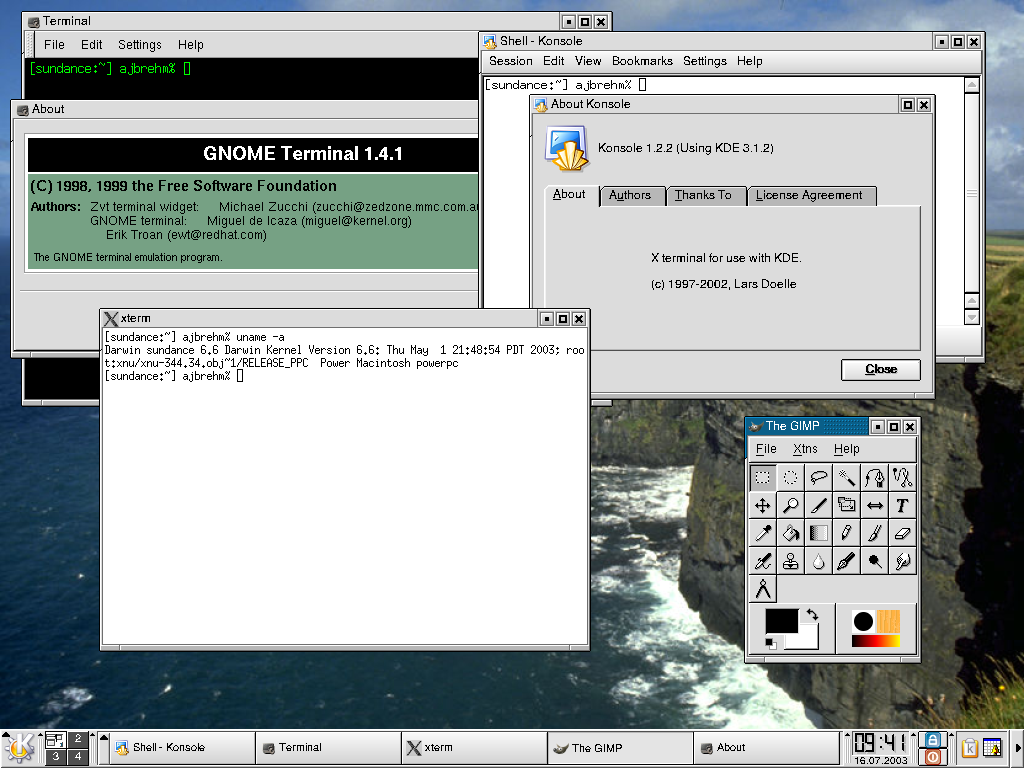This screenshot has height=768, width=1024.
Task: Switch to xterm via taskbar button
Action: (x=474, y=748)
